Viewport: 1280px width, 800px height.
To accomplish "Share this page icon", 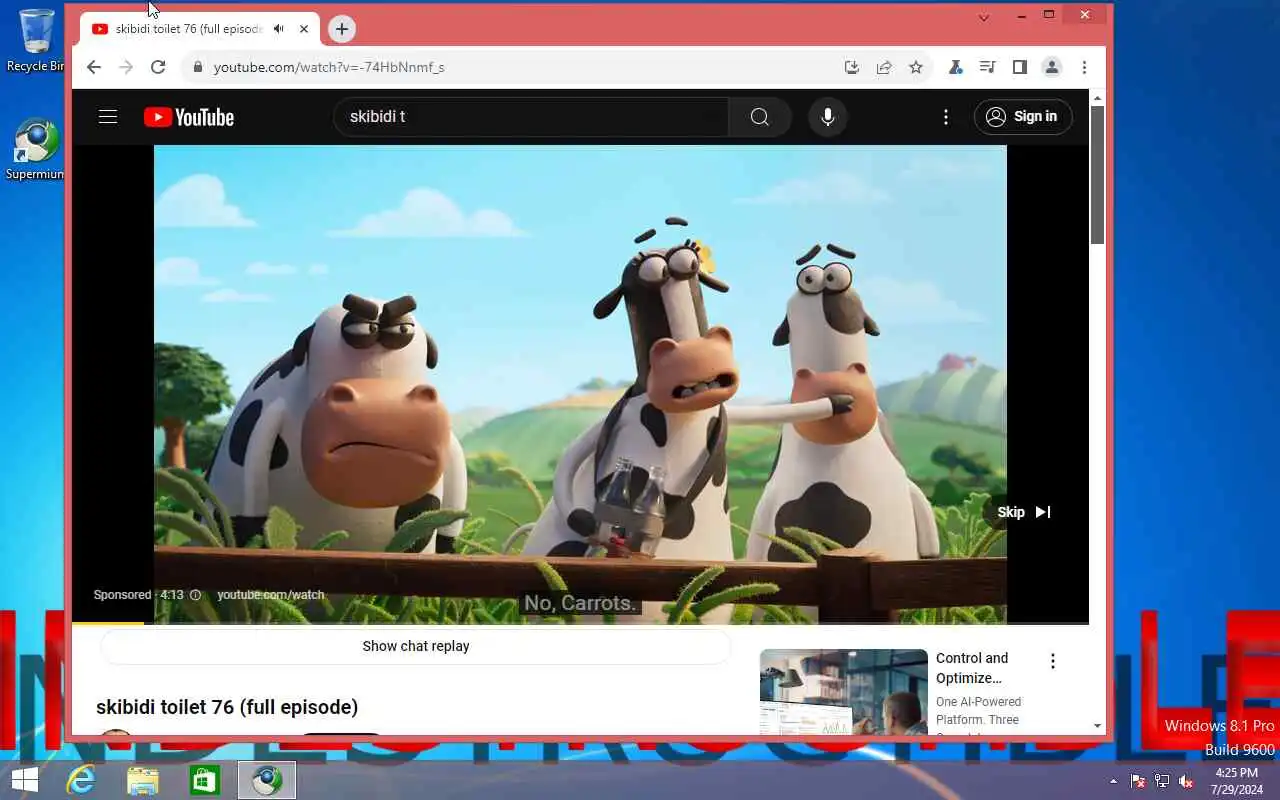I will [x=884, y=67].
